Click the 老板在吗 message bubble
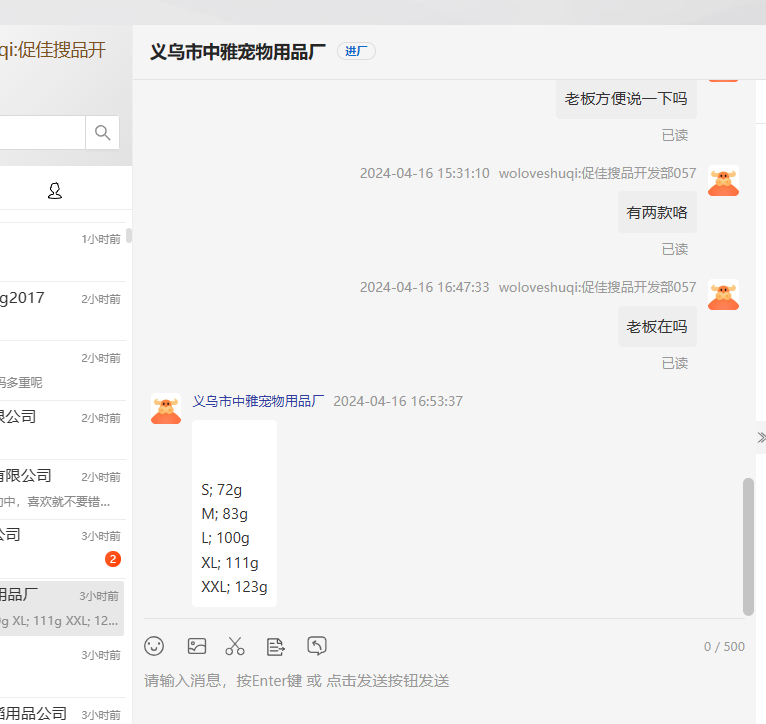This screenshot has width=766, height=724. 657,327
